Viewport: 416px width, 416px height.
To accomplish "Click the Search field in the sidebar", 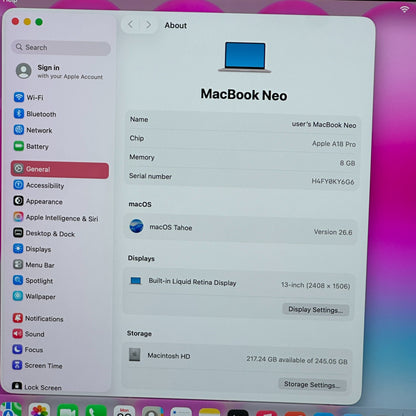I will tap(61, 48).
